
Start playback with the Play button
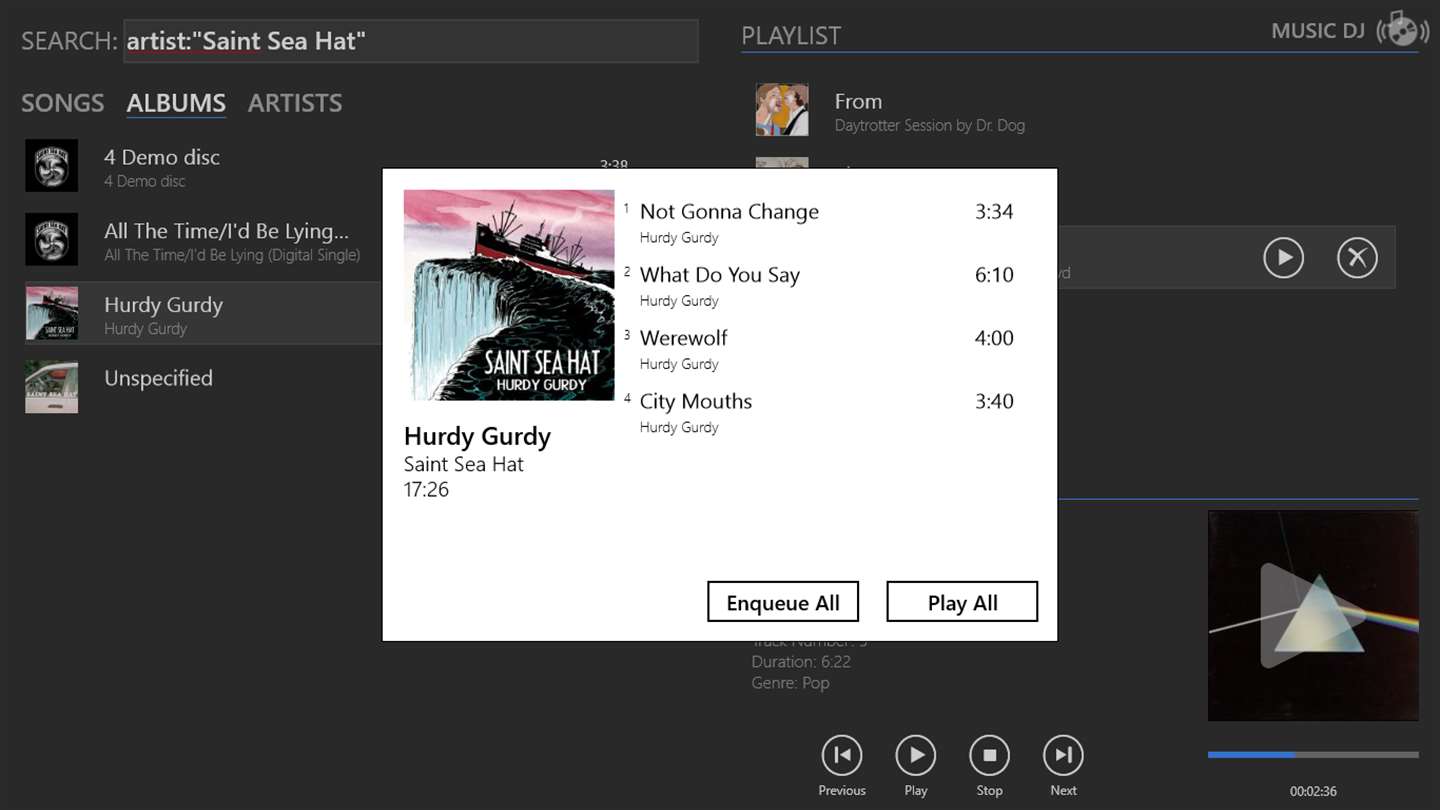916,756
